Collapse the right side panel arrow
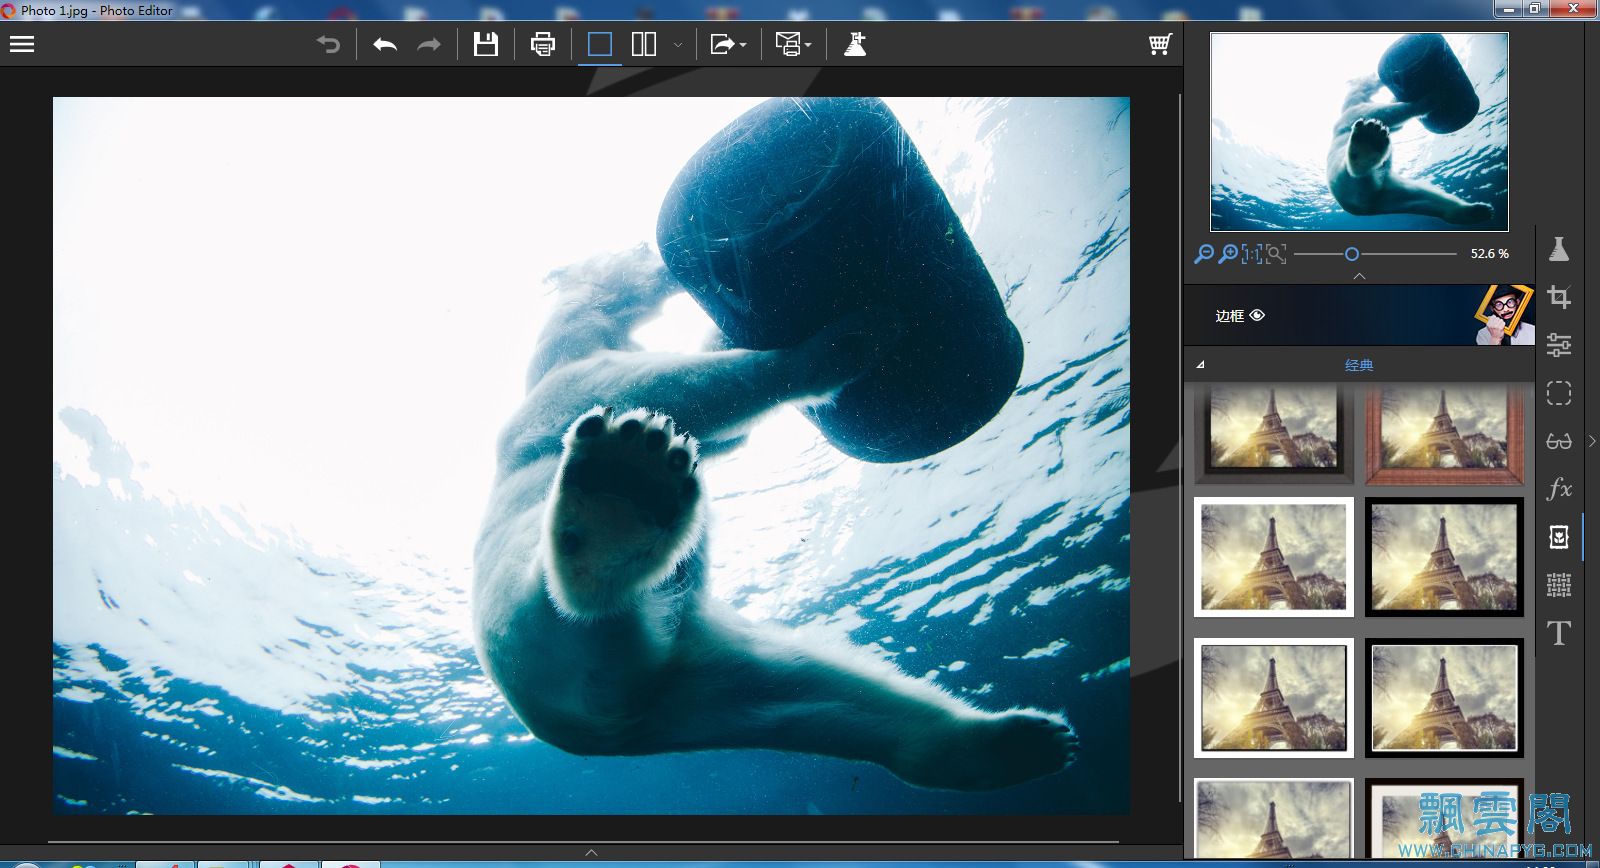Viewport: 1600px width, 868px height. point(1592,441)
